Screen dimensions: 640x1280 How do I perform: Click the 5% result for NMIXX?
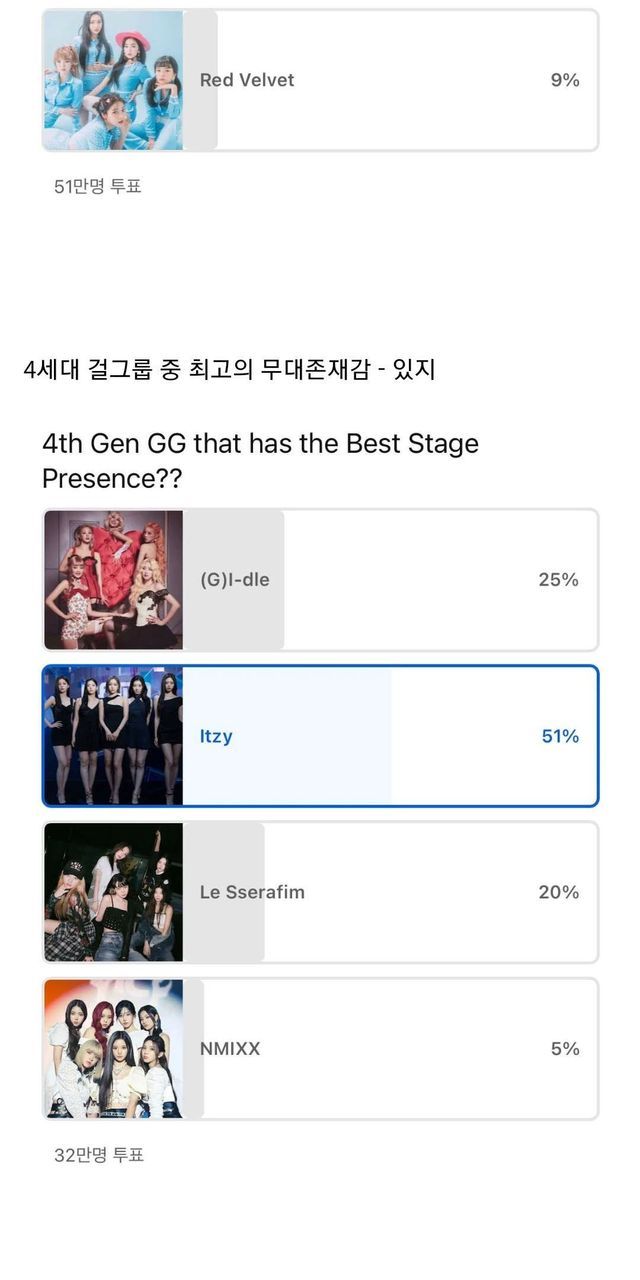point(565,1048)
